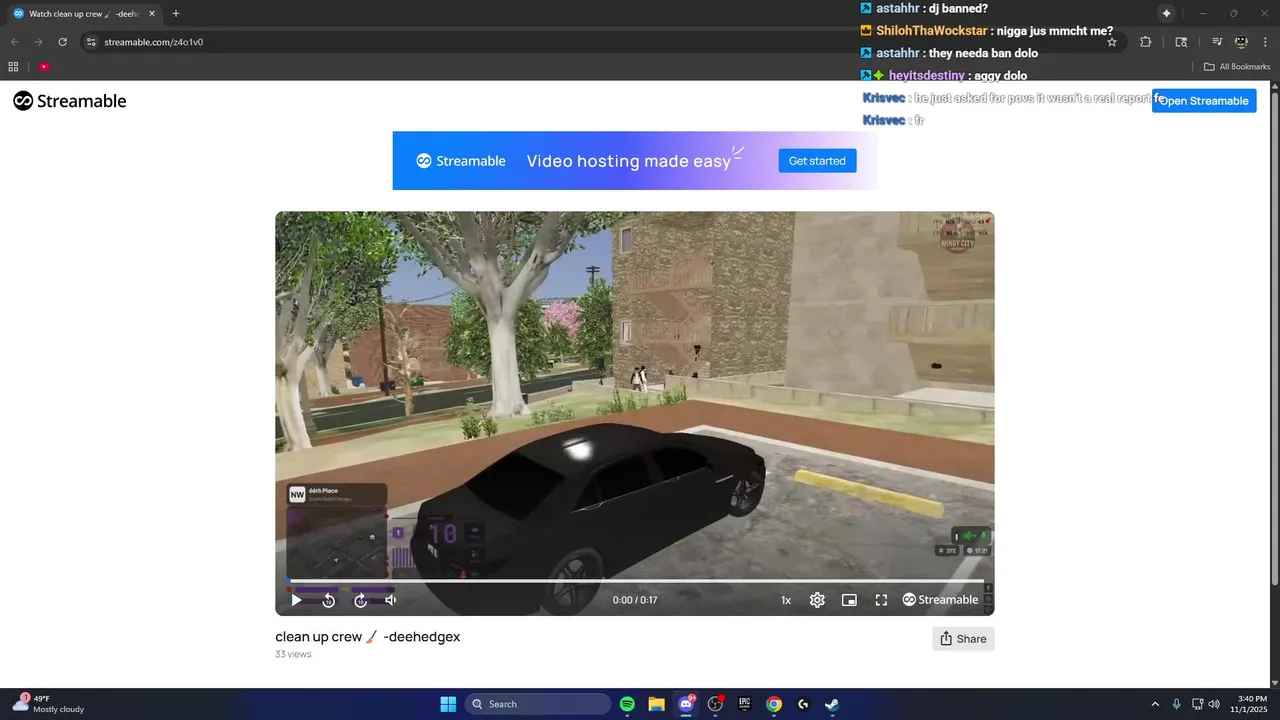
Task: Open the Windows Start menu
Action: pyautogui.click(x=448, y=704)
